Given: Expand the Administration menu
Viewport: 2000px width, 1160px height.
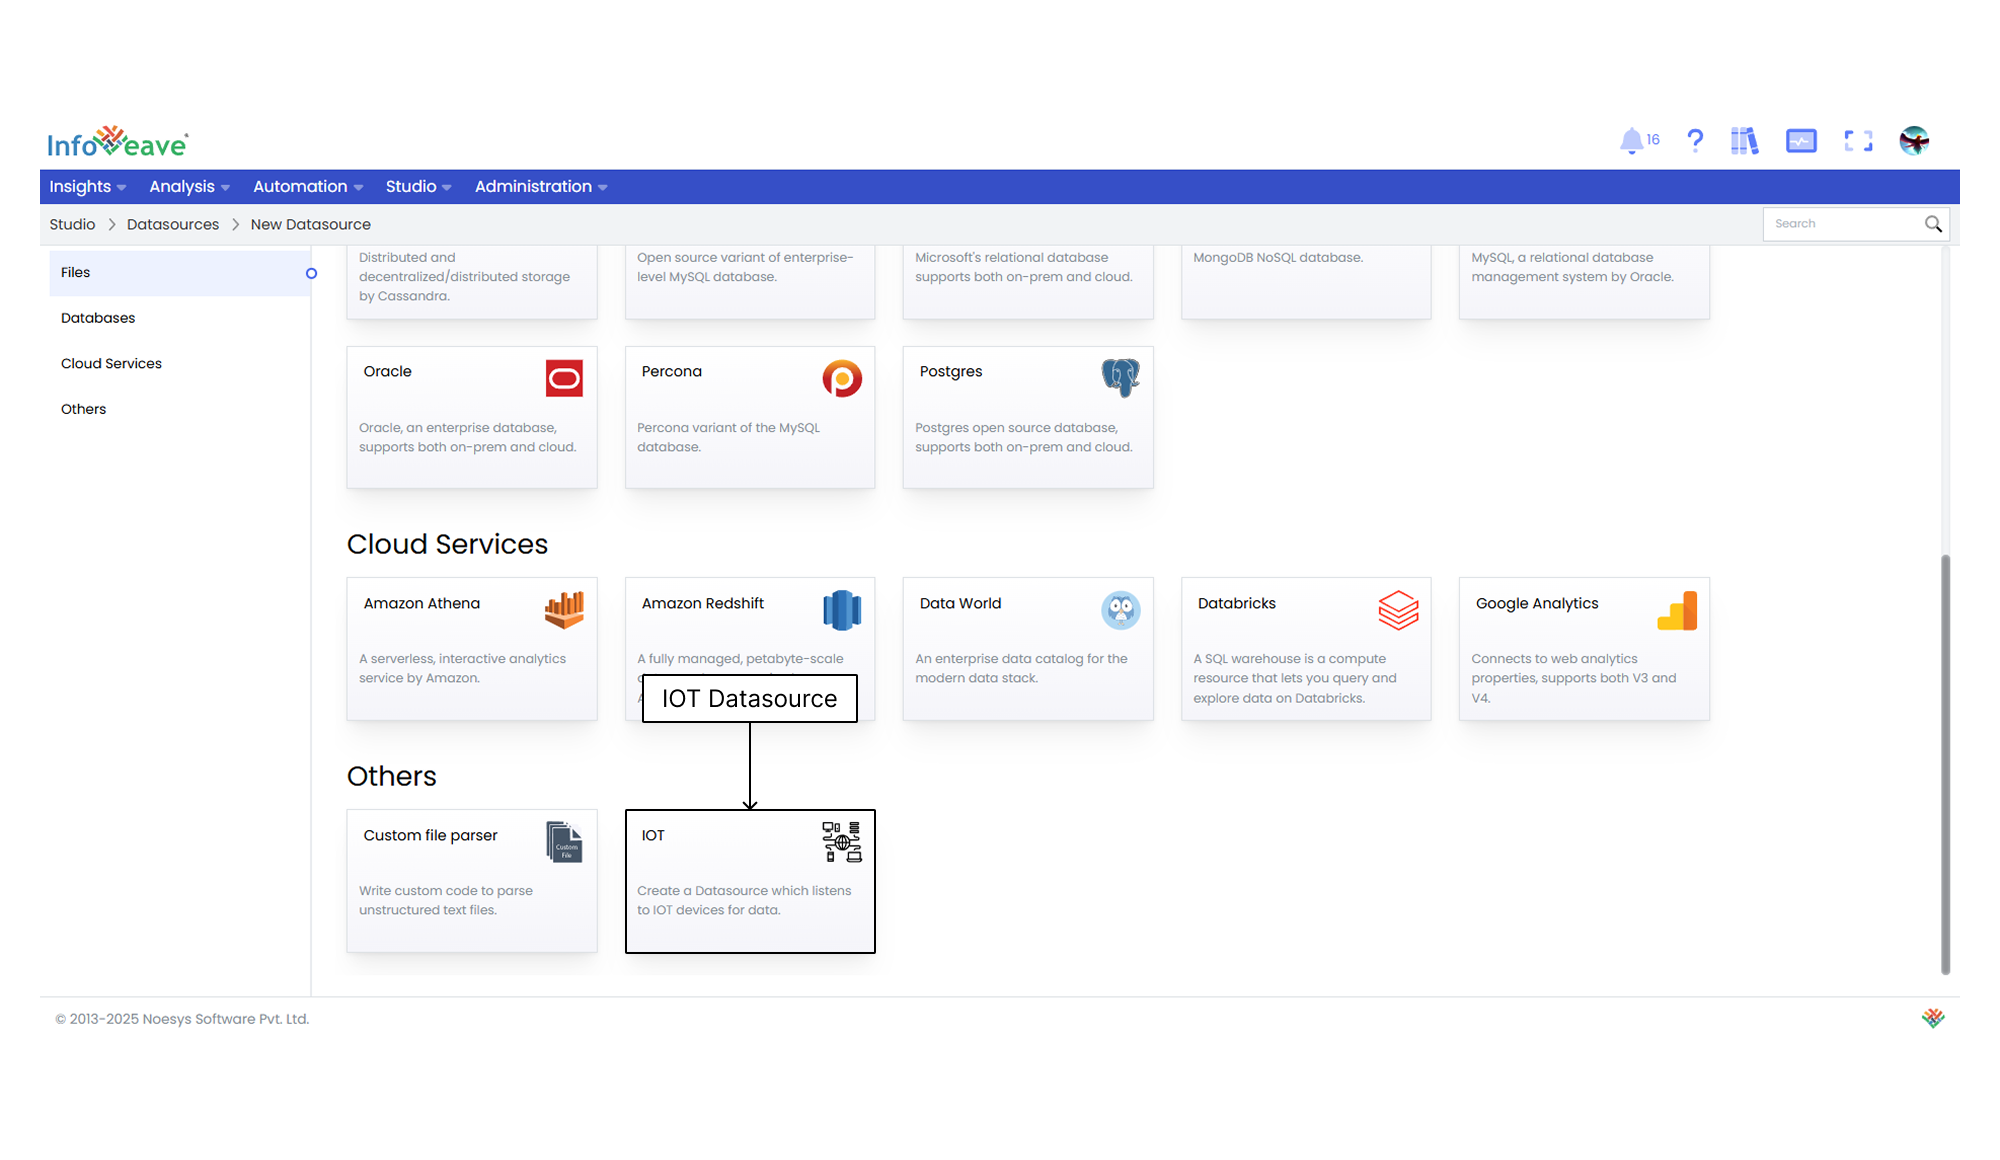Looking at the screenshot, I should 541,187.
